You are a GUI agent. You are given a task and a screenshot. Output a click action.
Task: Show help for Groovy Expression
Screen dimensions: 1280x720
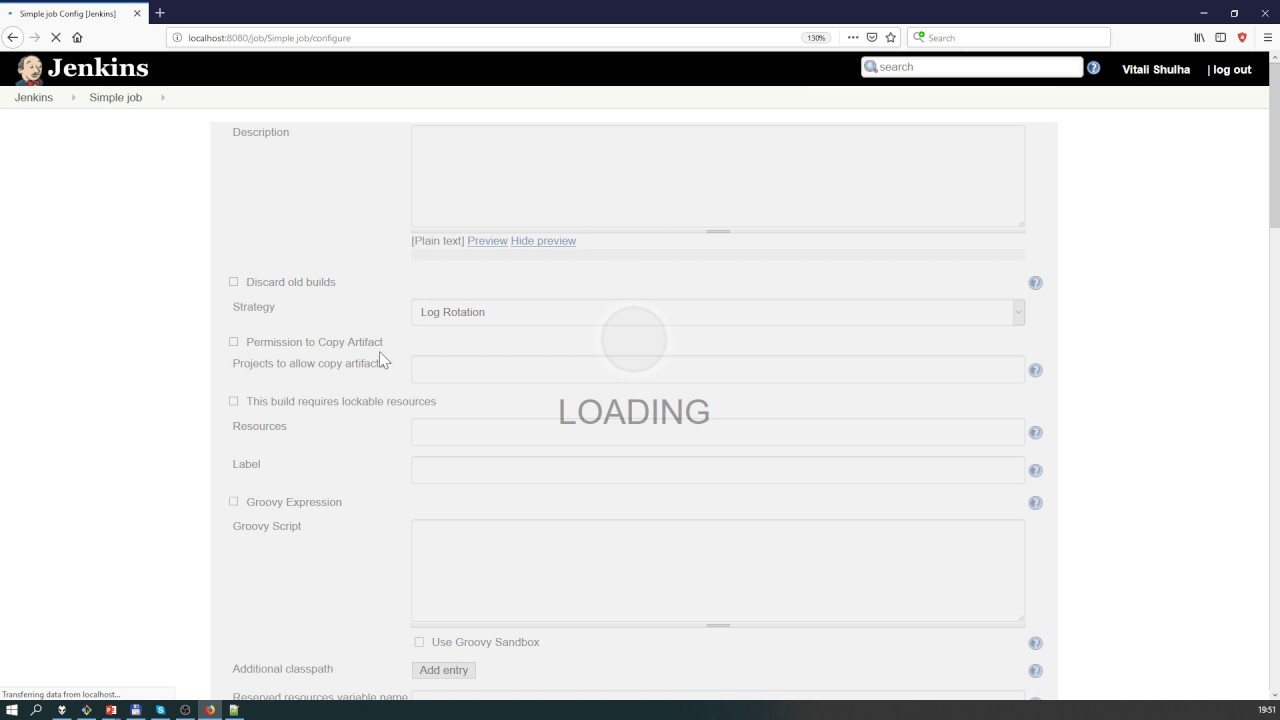(1035, 503)
